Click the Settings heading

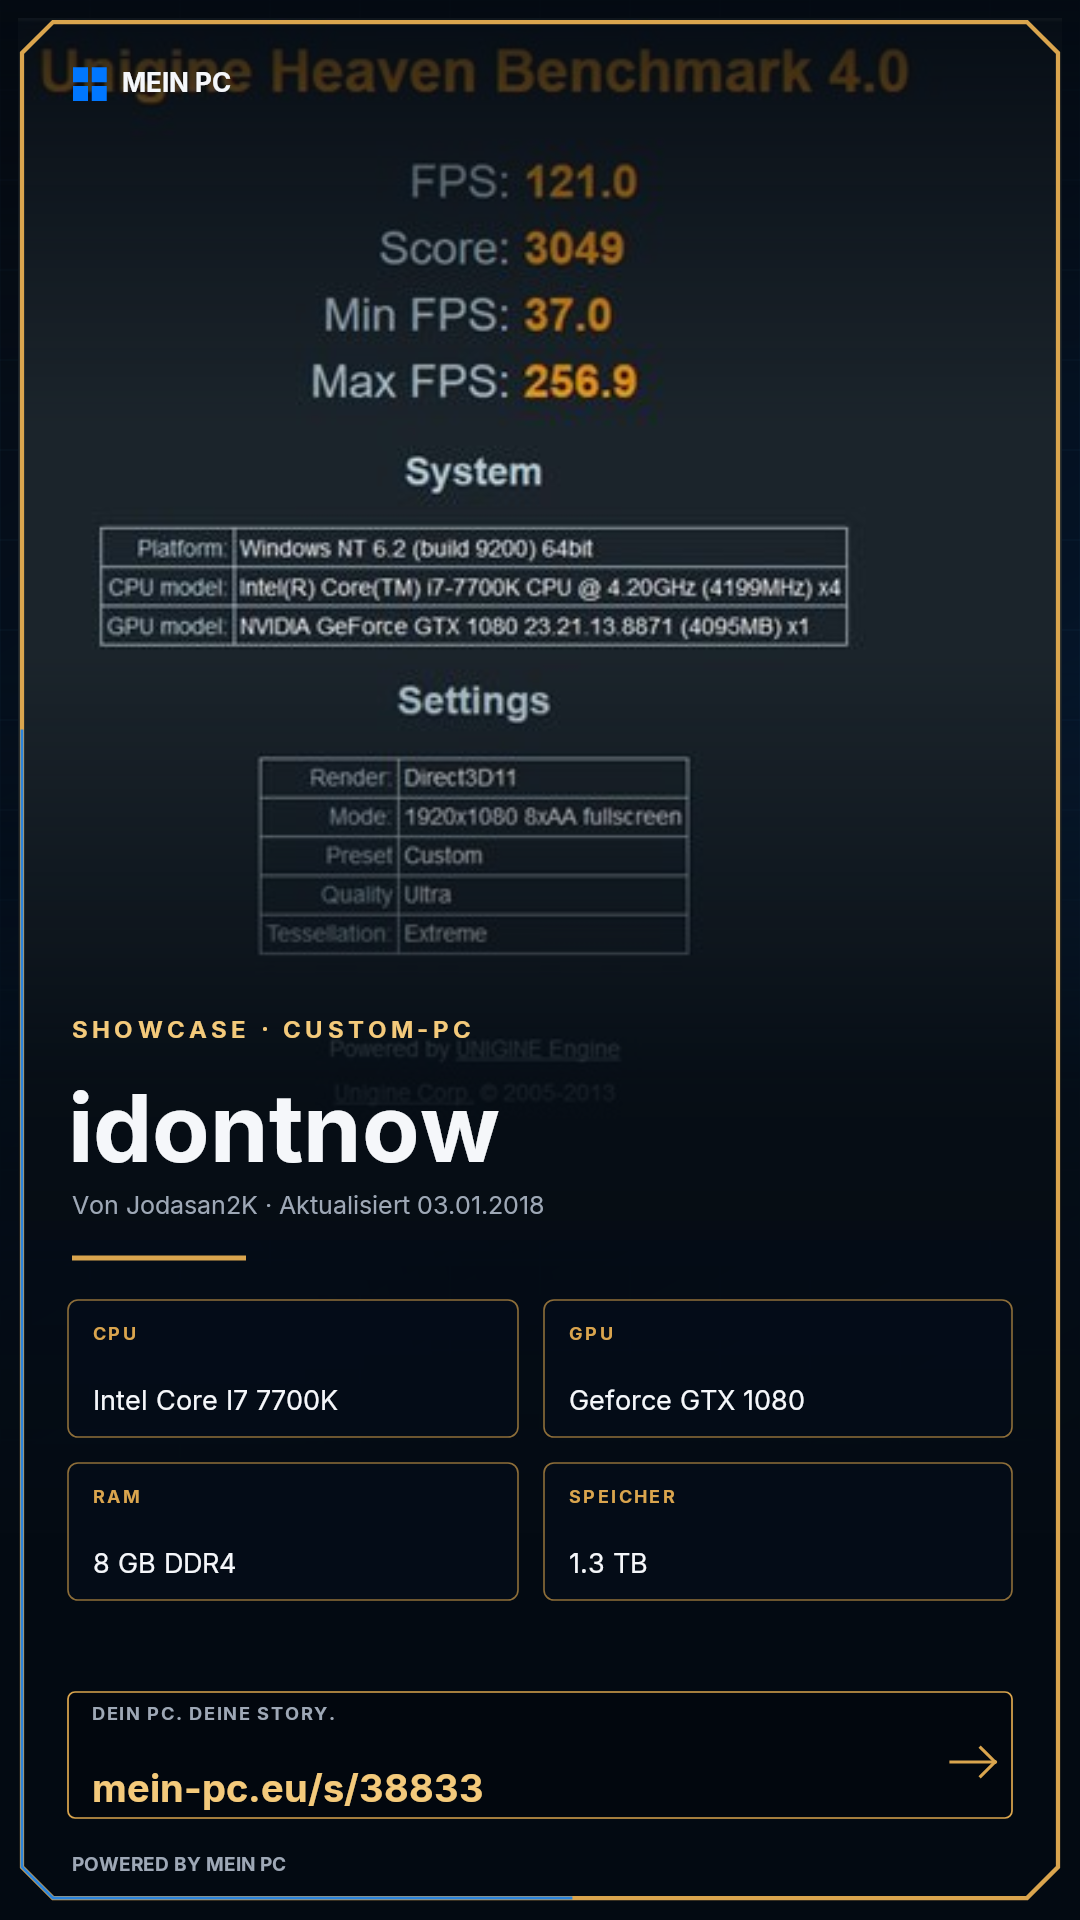point(474,701)
